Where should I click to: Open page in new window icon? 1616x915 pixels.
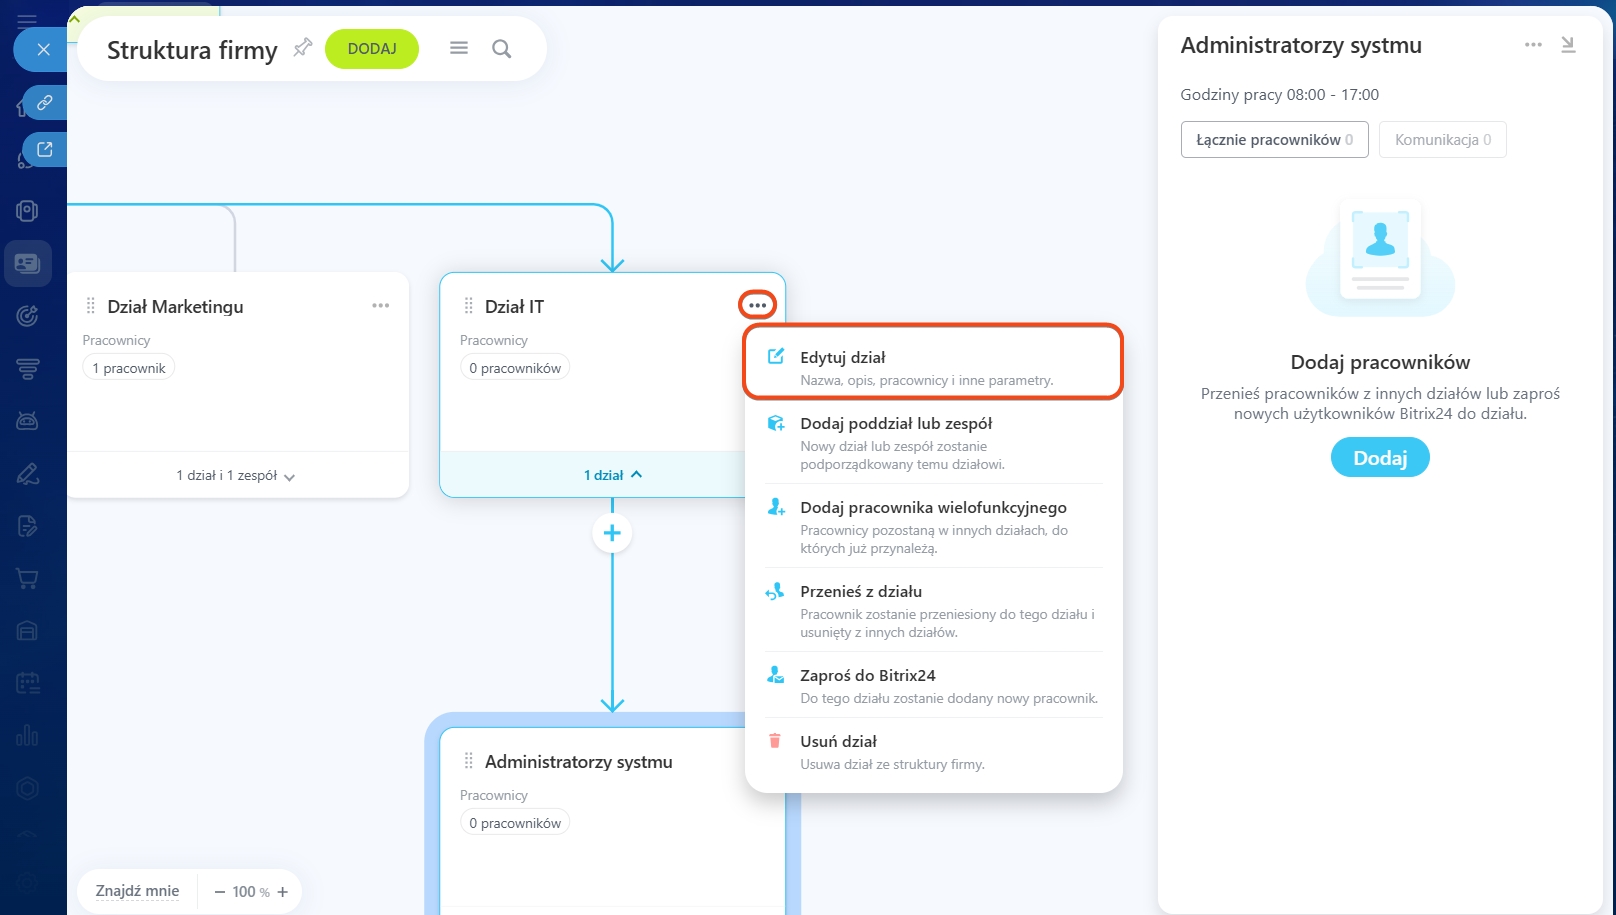tap(45, 150)
